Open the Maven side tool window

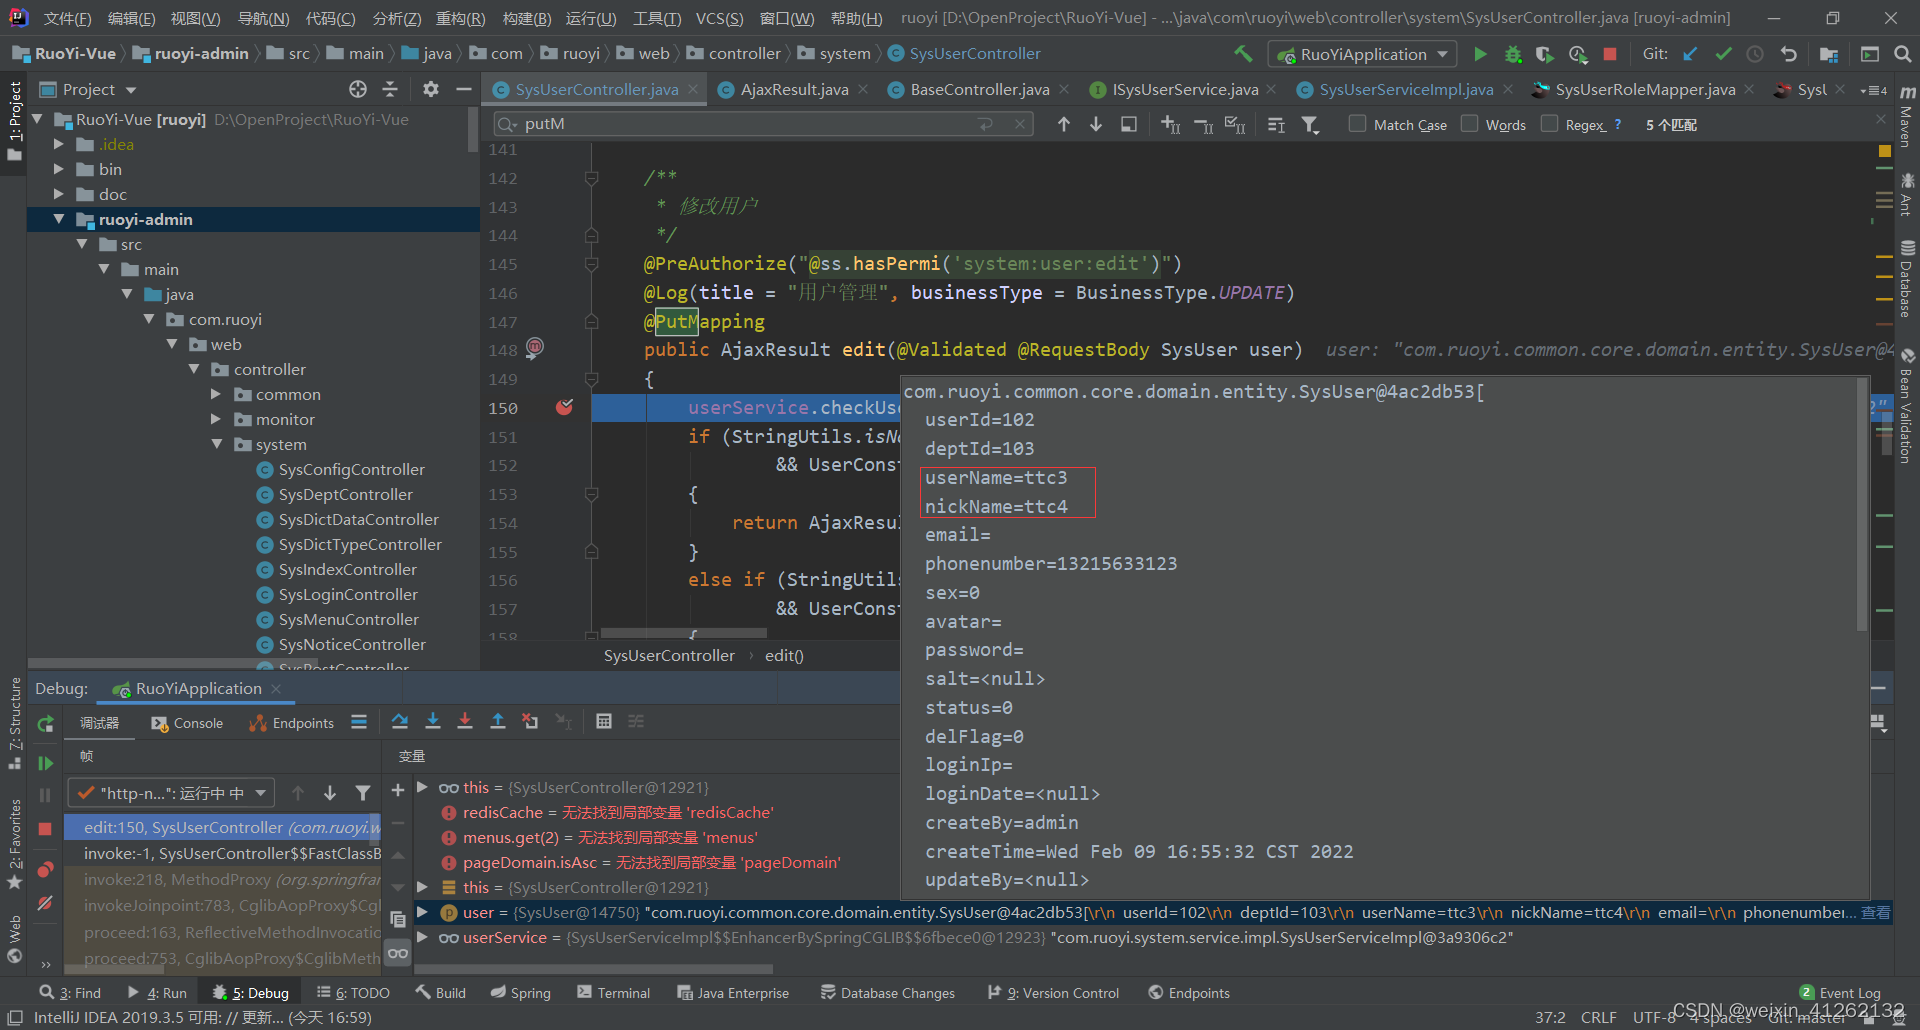pyautogui.click(x=1907, y=118)
